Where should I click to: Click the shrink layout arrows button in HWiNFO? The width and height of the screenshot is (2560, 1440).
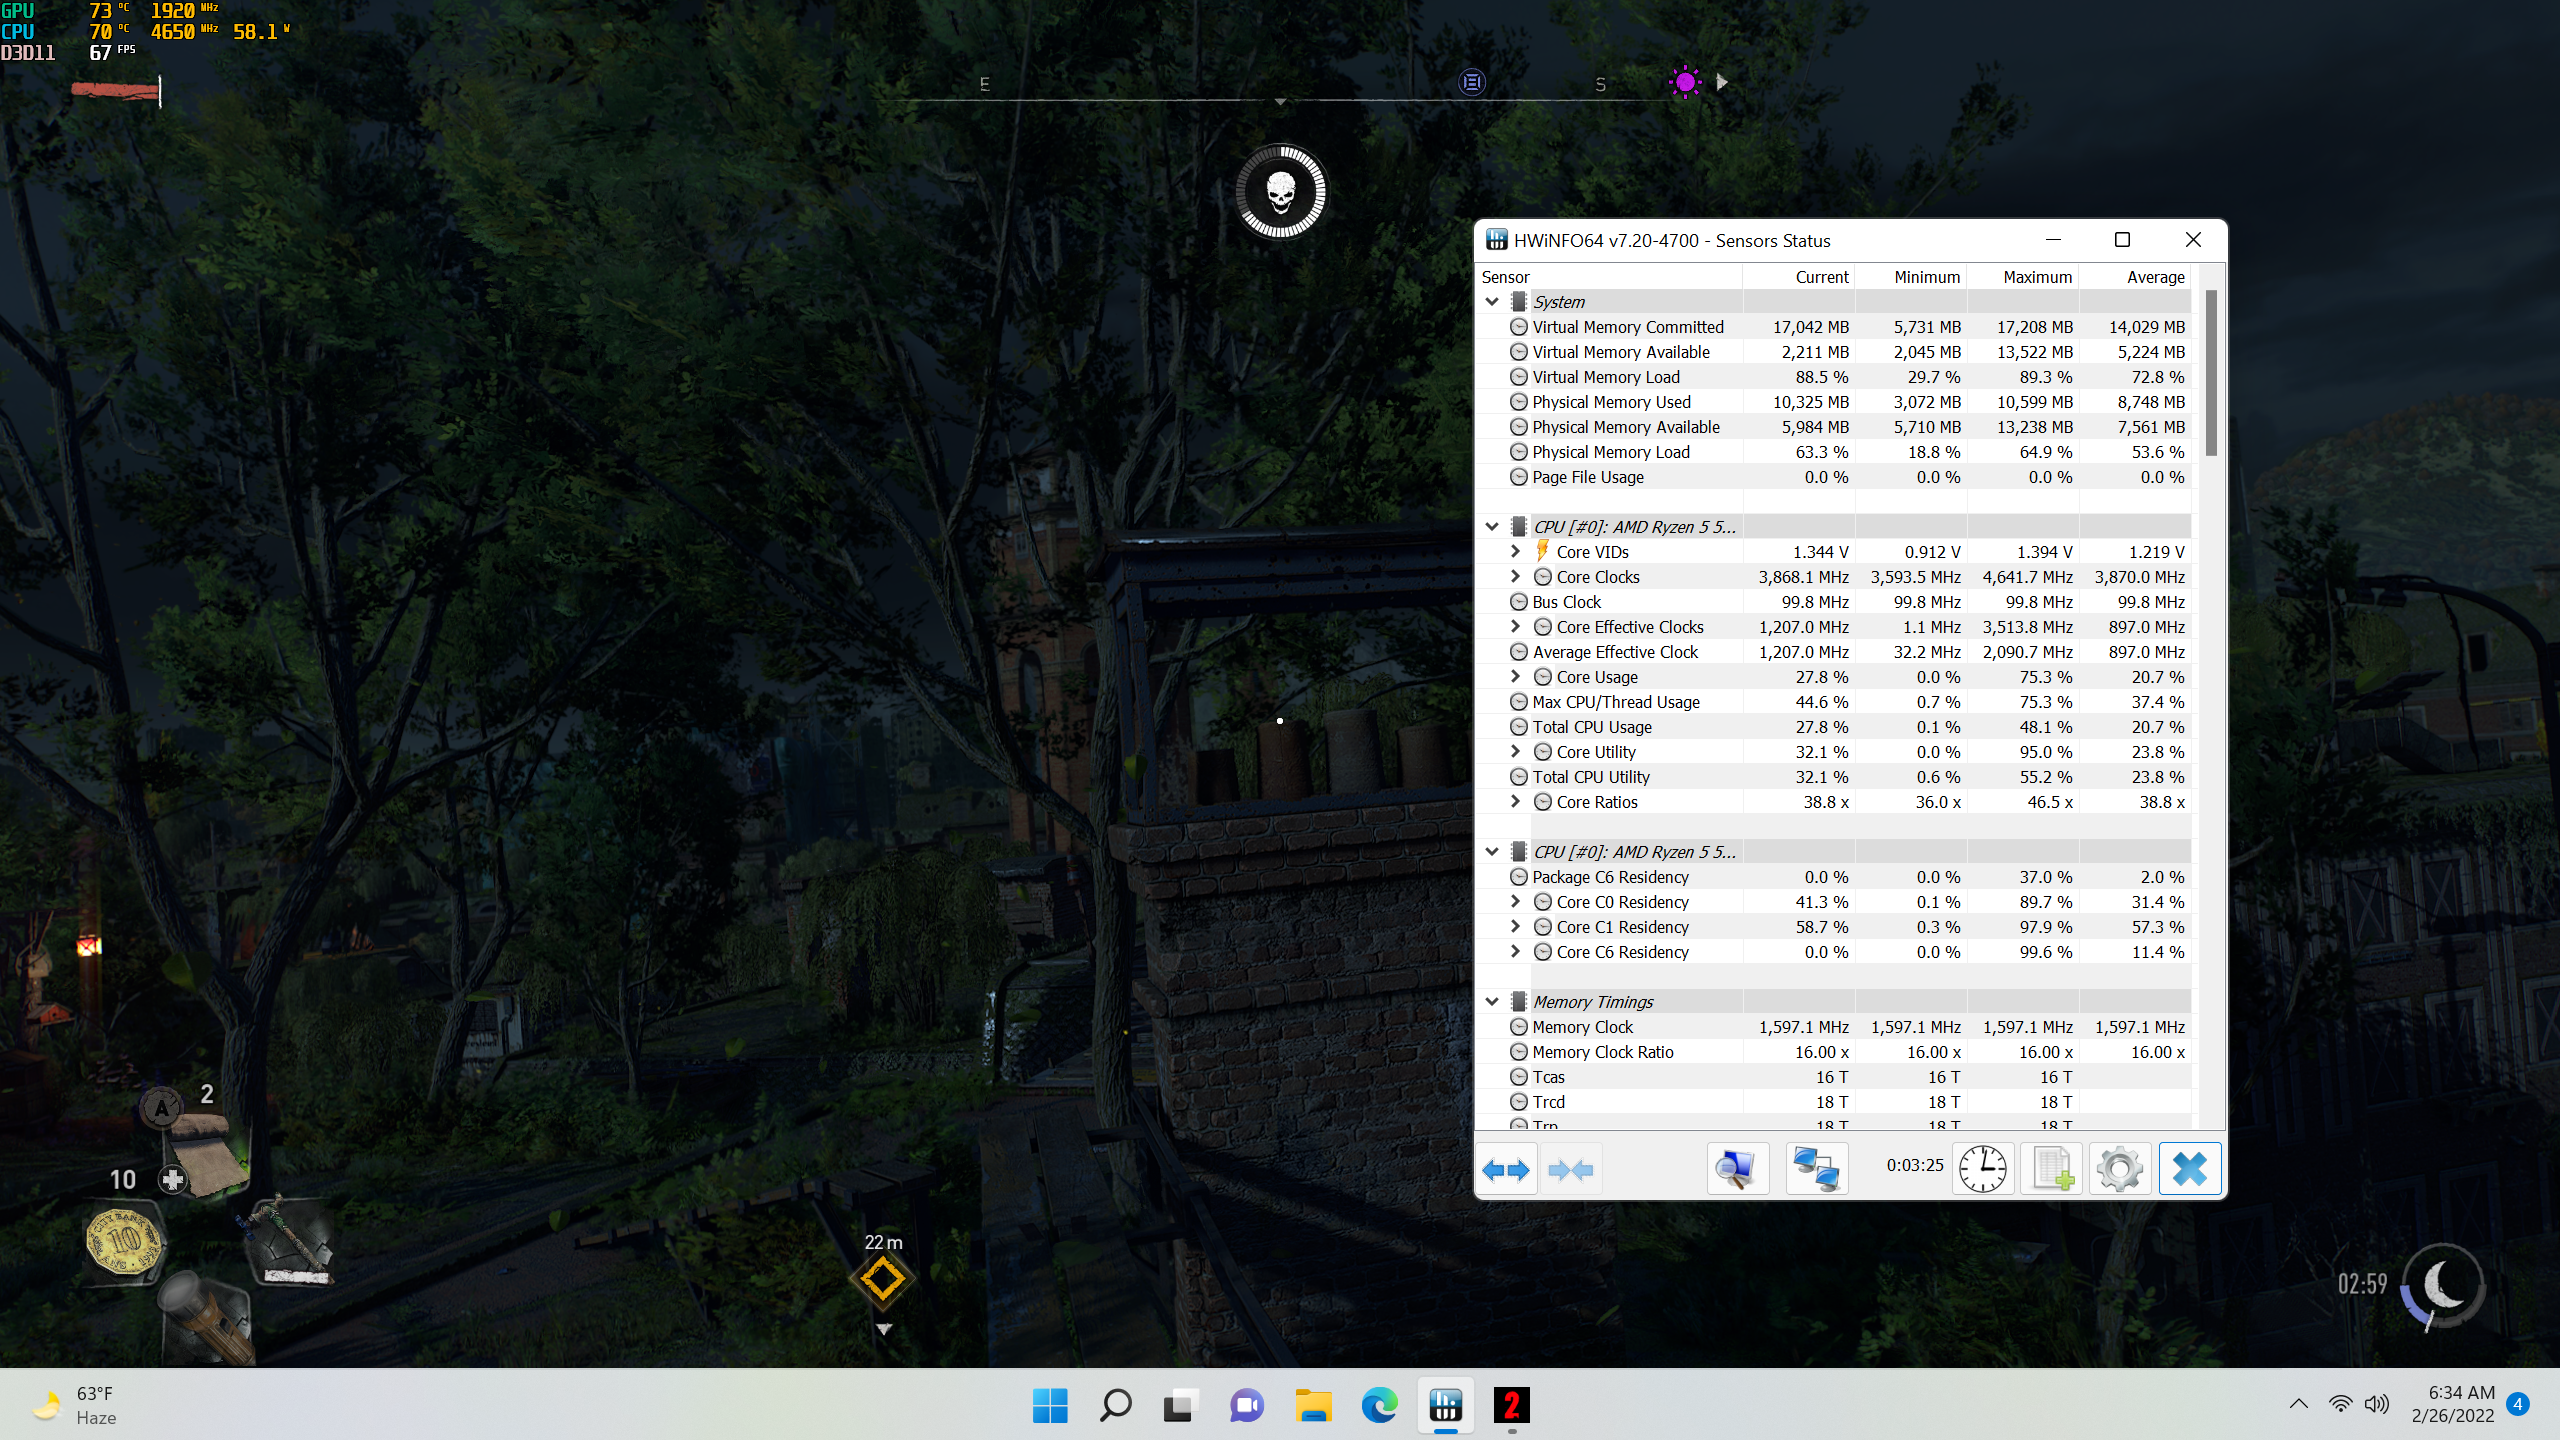[1570, 1169]
